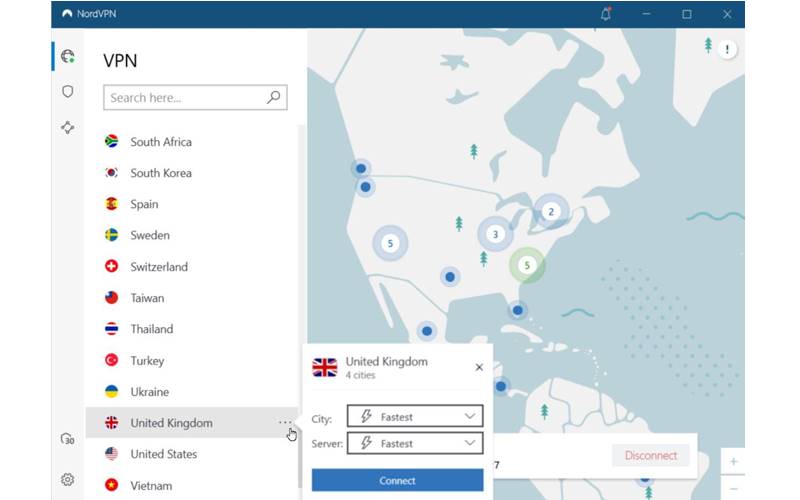
Task: Select Switzerland from country list
Action: [x=158, y=267]
